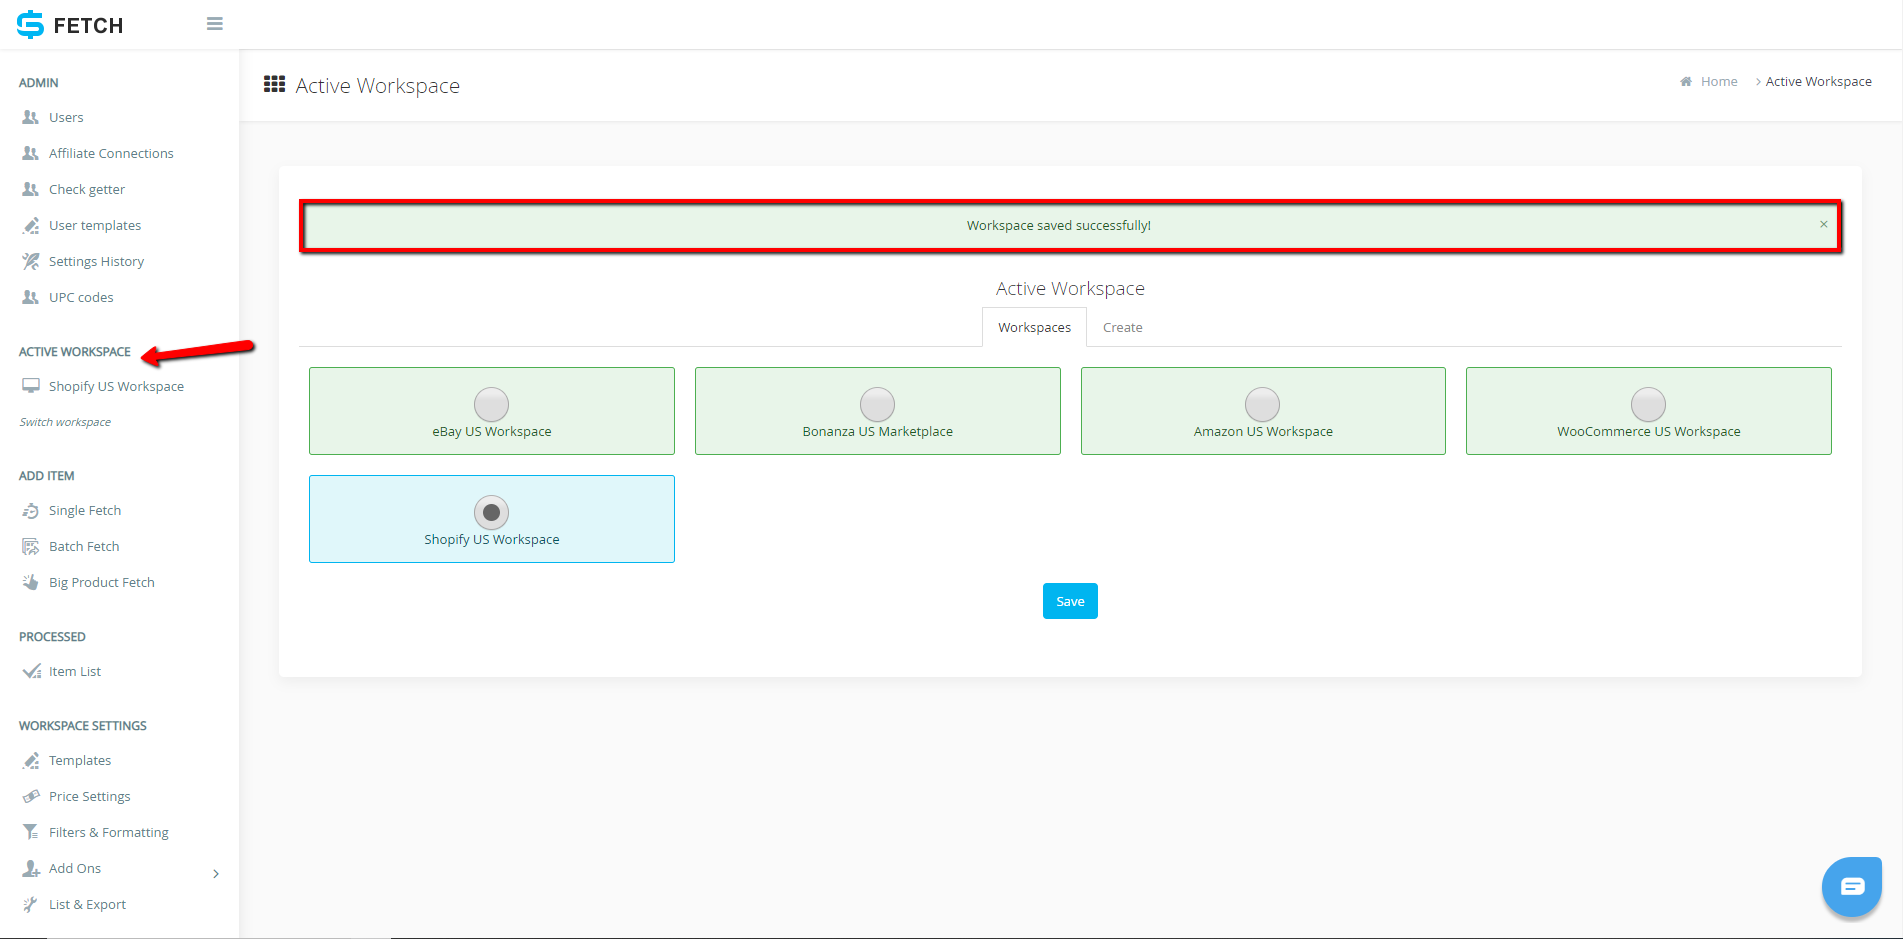The width and height of the screenshot is (1903, 939).
Task: Click the Batch Fetch icon
Action: 31,546
